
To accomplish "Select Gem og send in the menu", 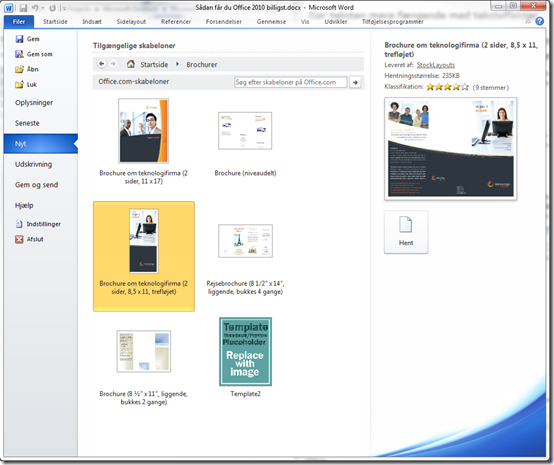I will pyautogui.click(x=41, y=184).
